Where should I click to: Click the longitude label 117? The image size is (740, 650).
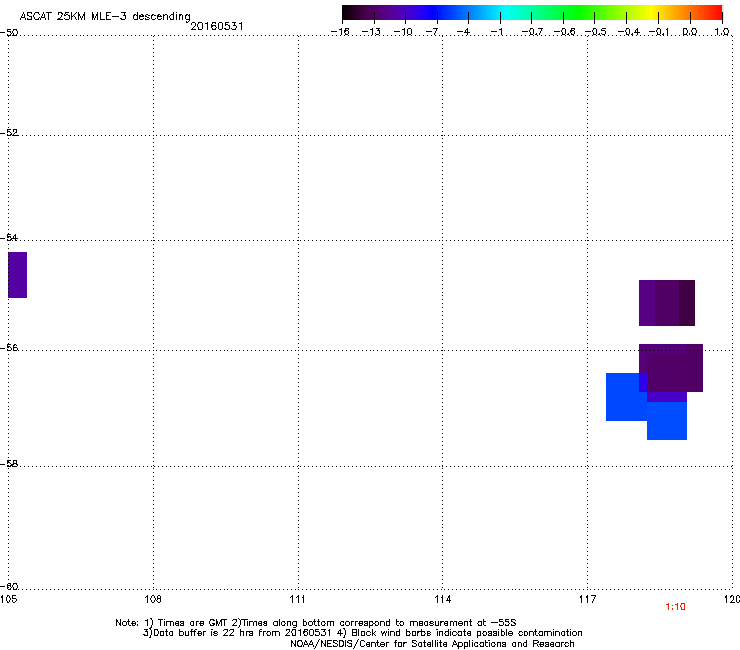(x=587, y=599)
